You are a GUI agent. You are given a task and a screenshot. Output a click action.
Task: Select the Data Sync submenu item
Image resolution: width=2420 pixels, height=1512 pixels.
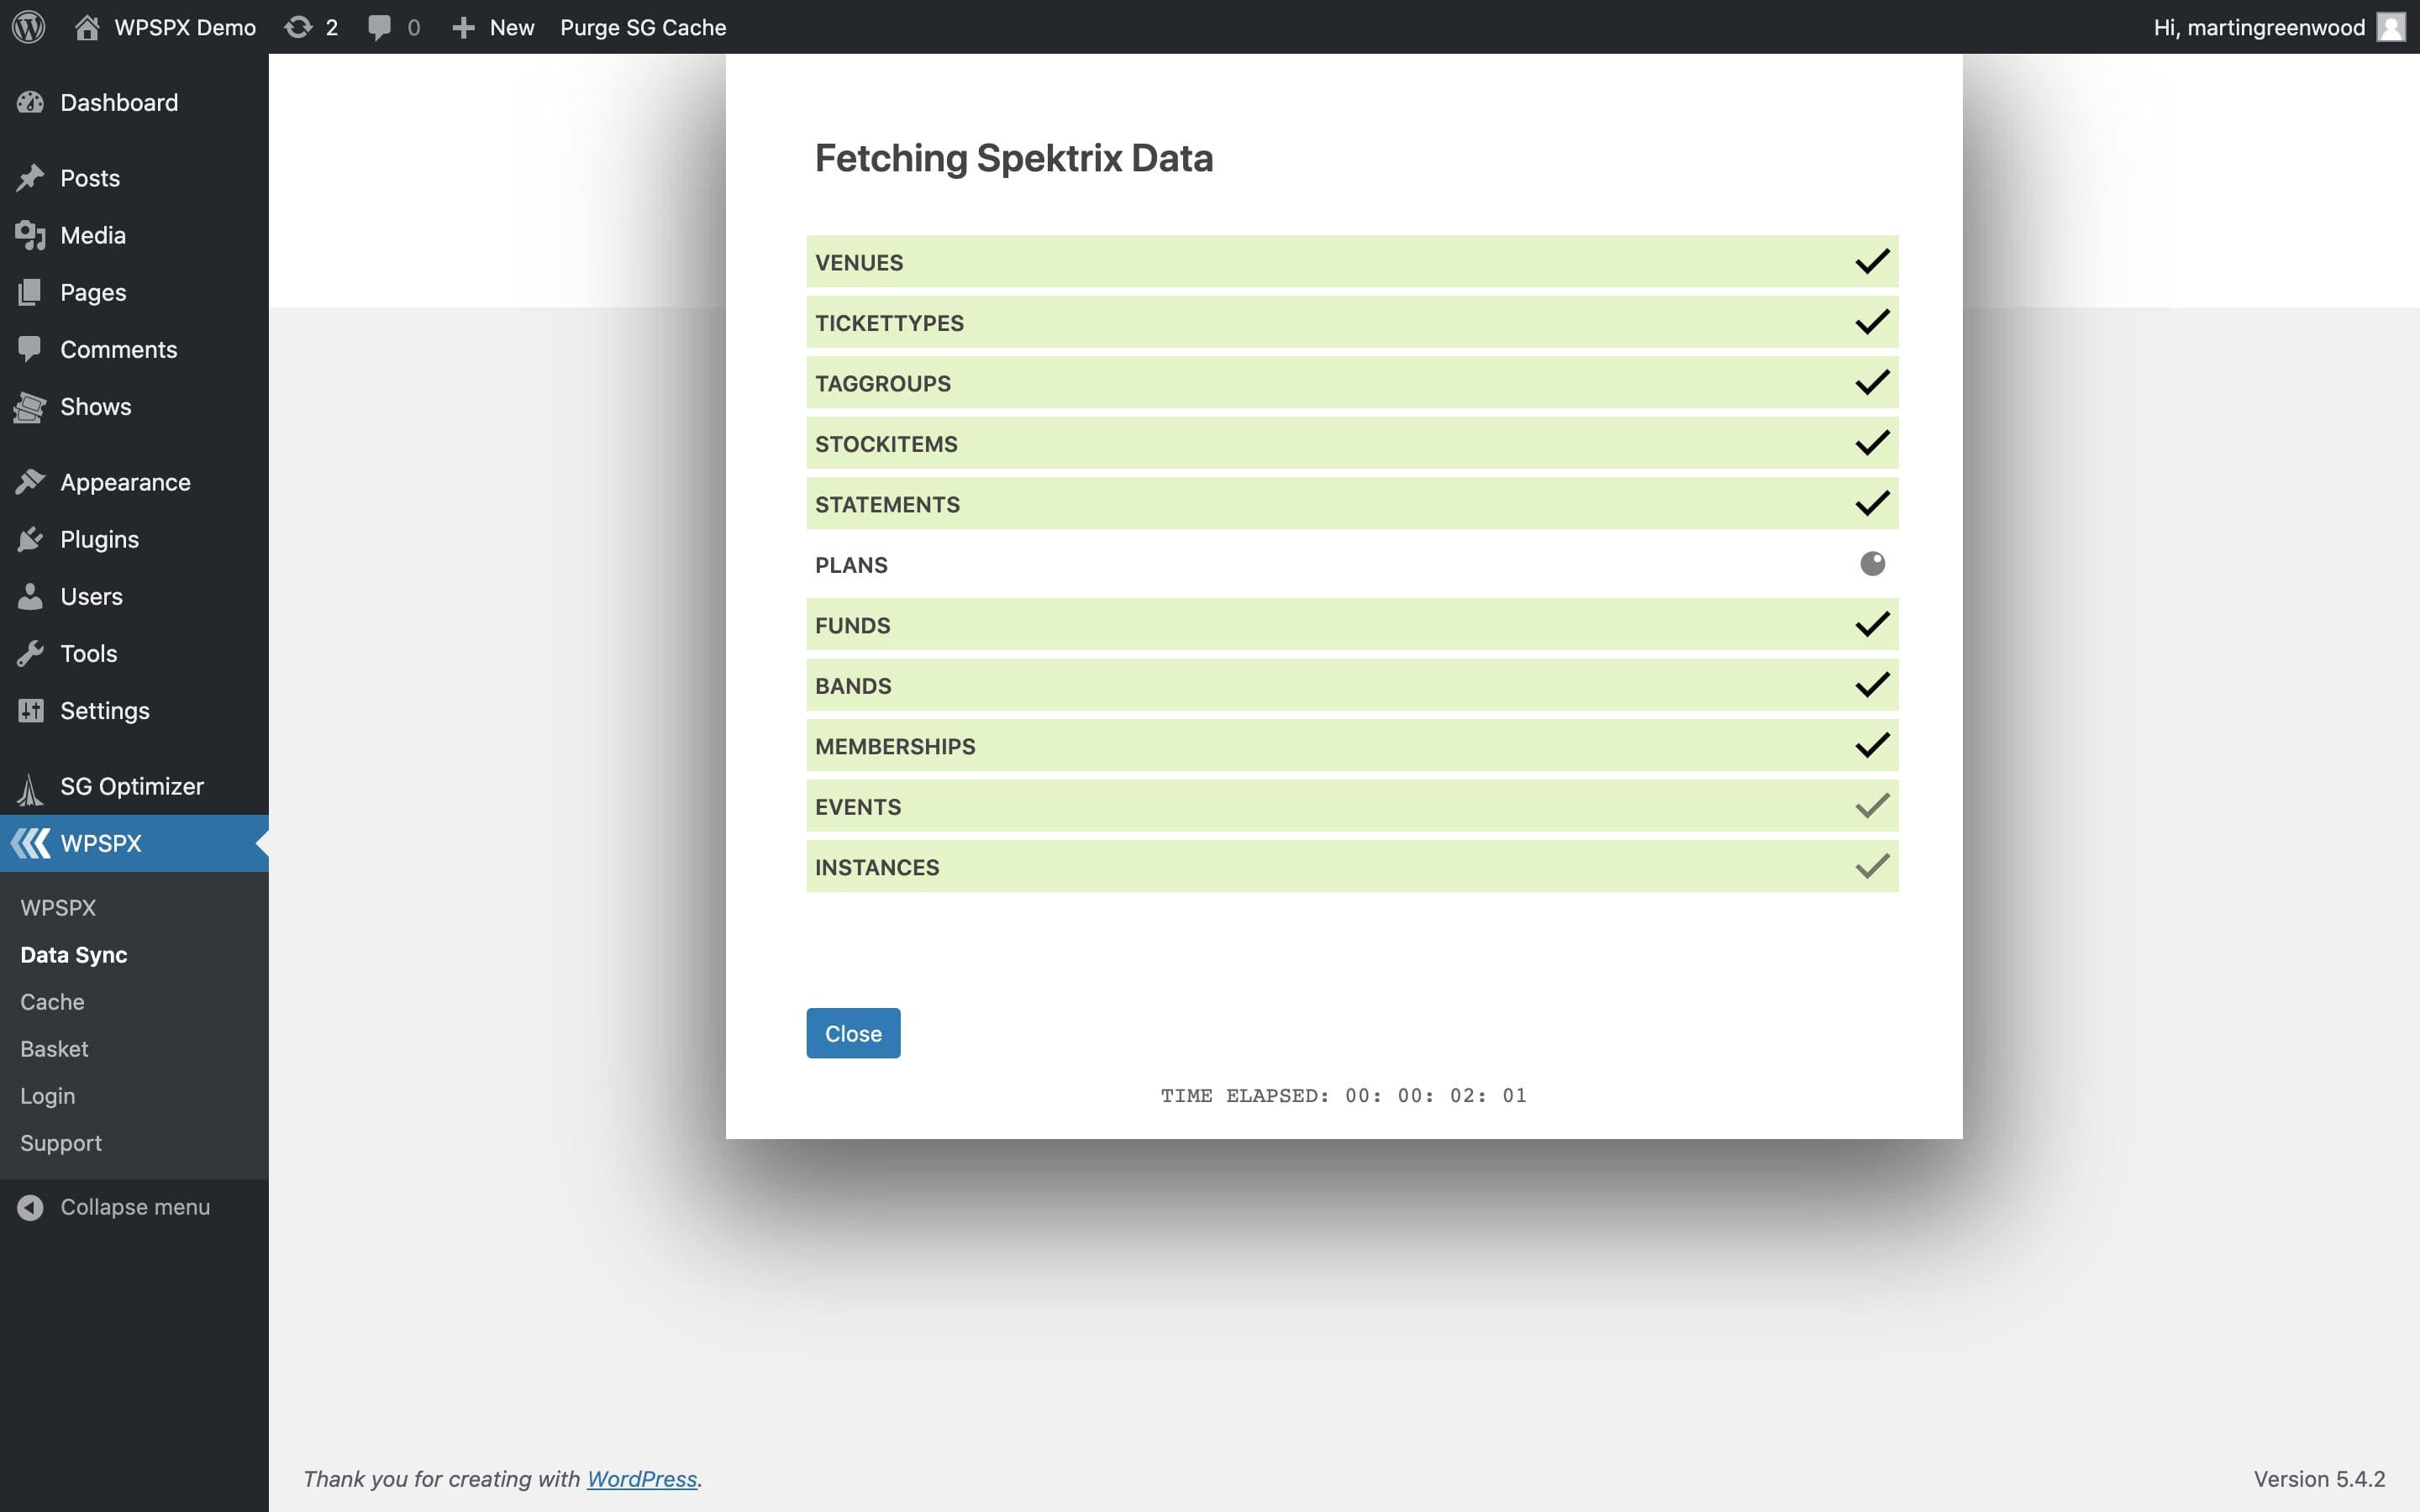(74, 954)
